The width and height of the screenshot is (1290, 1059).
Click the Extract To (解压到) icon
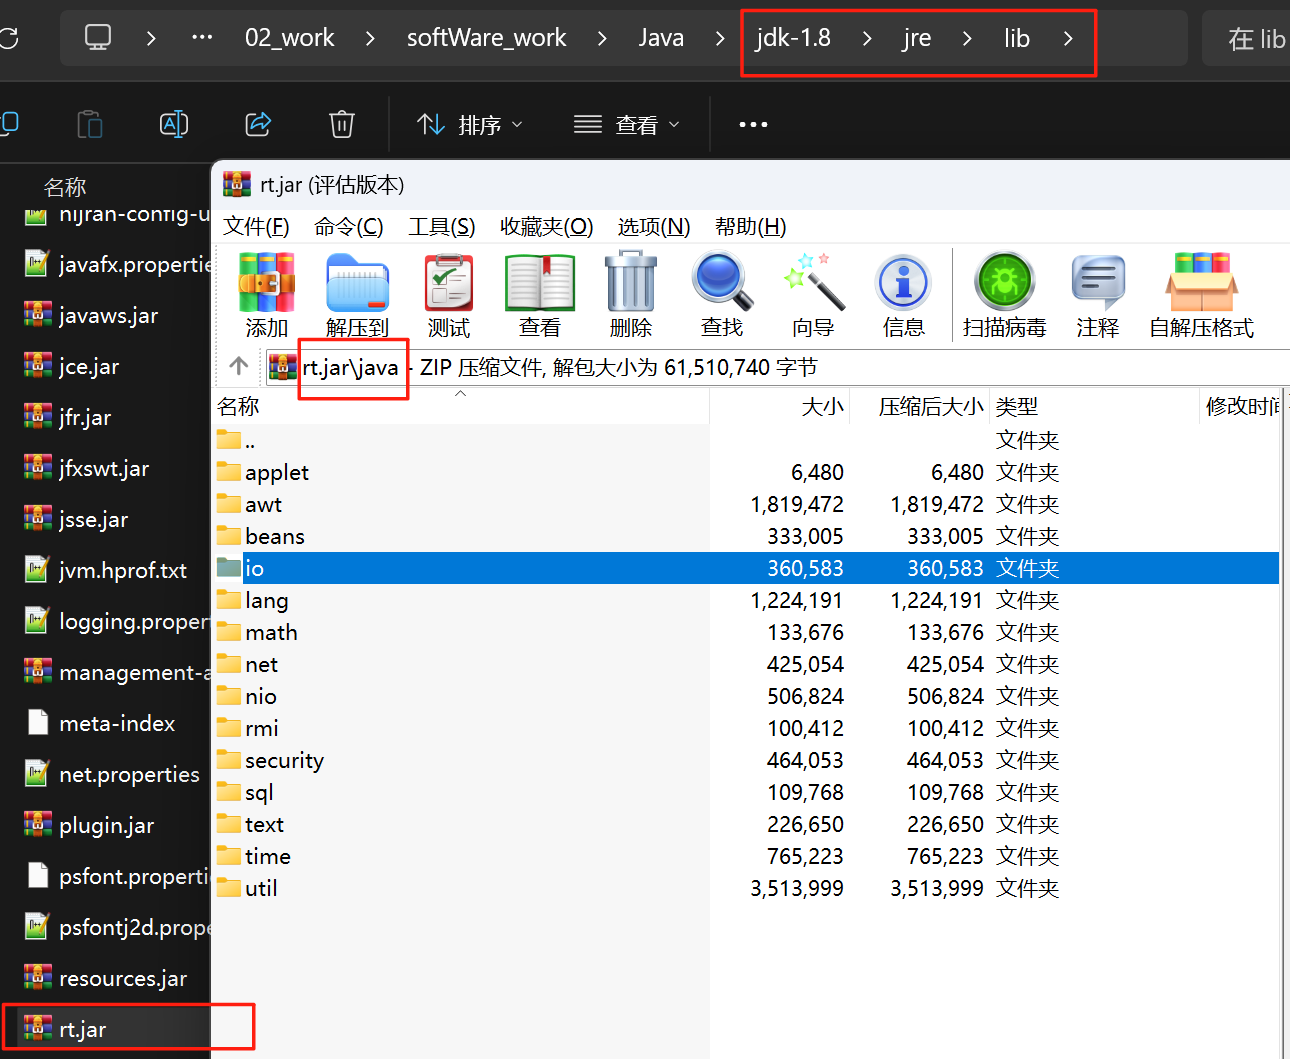(357, 295)
